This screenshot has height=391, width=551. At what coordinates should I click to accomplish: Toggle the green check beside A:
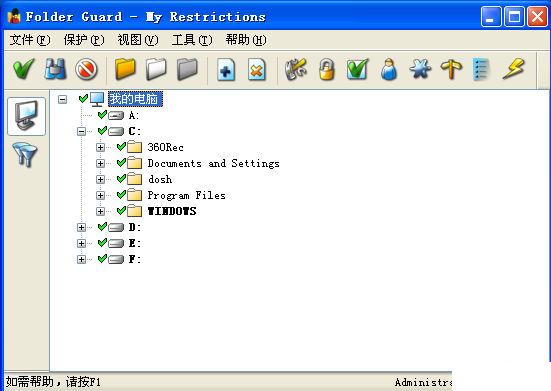click(102, 115)
